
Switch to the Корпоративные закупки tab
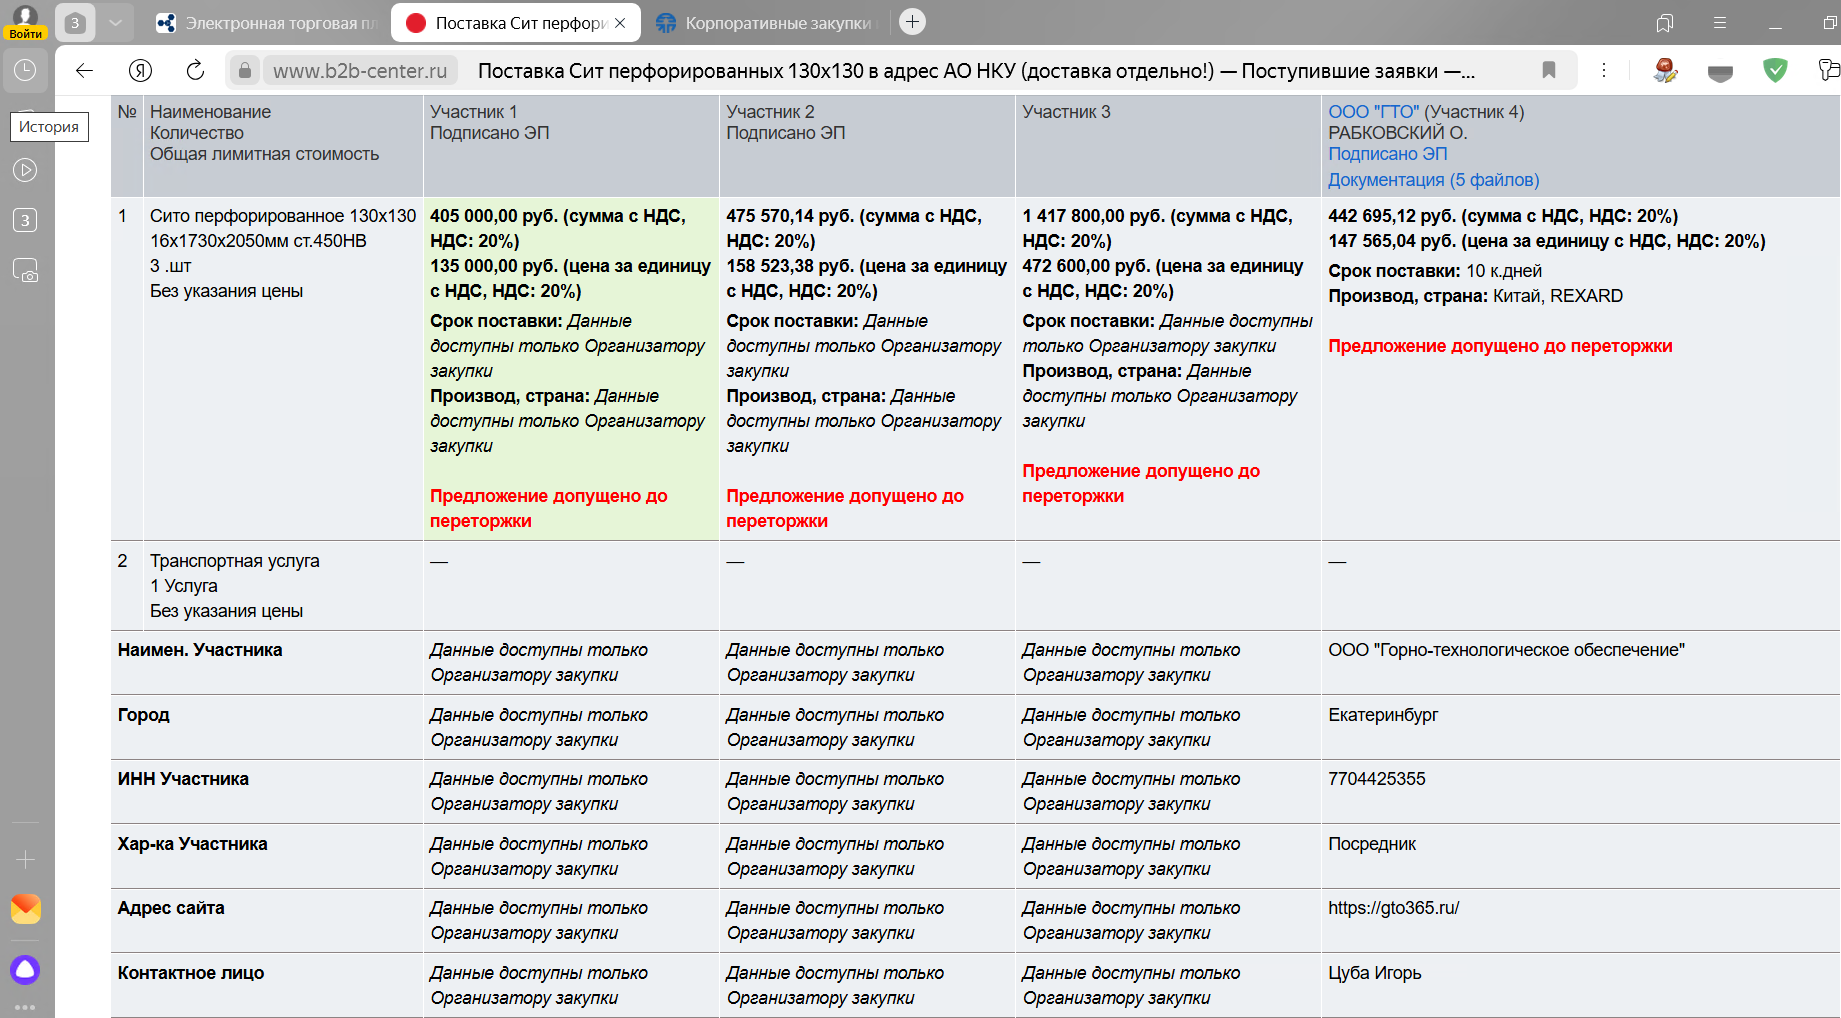click(767, 23)
